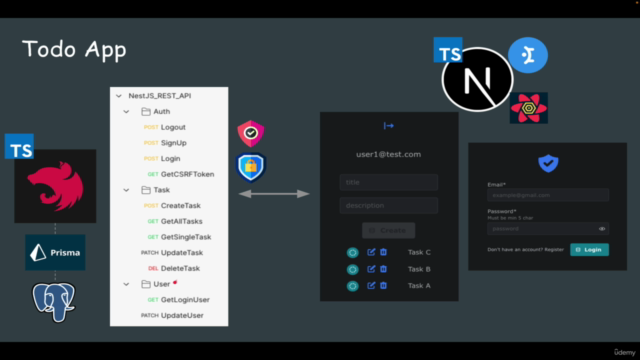Screen dimensions: 640x360
Task: Open the GET GetLoginUser request
Action: 178,300
